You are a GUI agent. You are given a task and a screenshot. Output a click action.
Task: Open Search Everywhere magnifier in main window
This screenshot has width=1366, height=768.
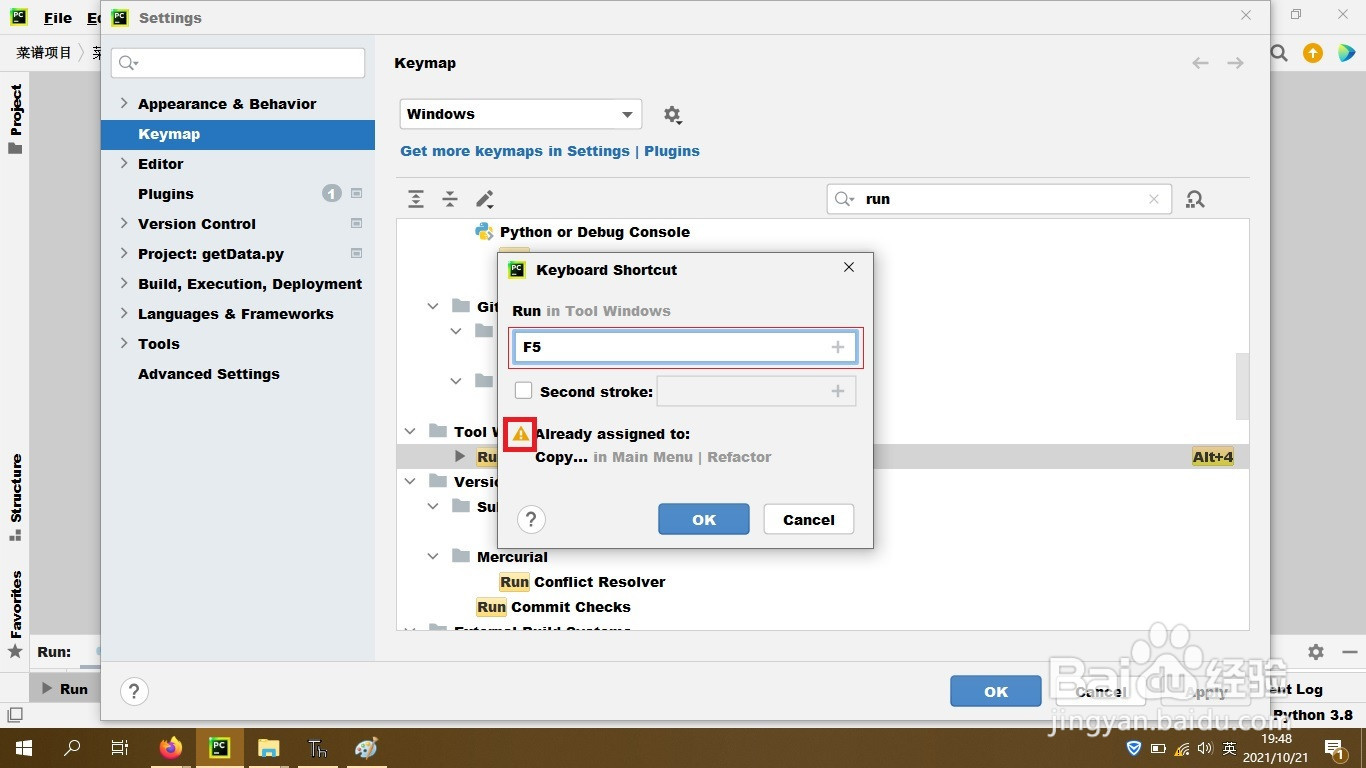(1279, 53)
